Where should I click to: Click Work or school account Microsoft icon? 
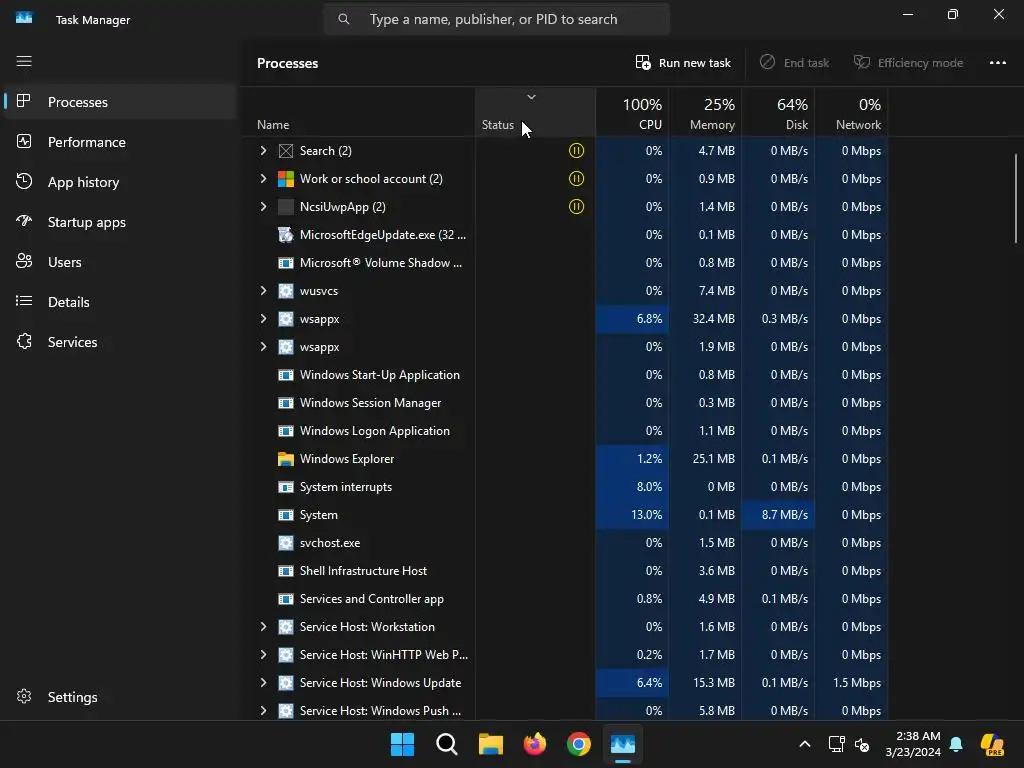click(x=285, y=179)
